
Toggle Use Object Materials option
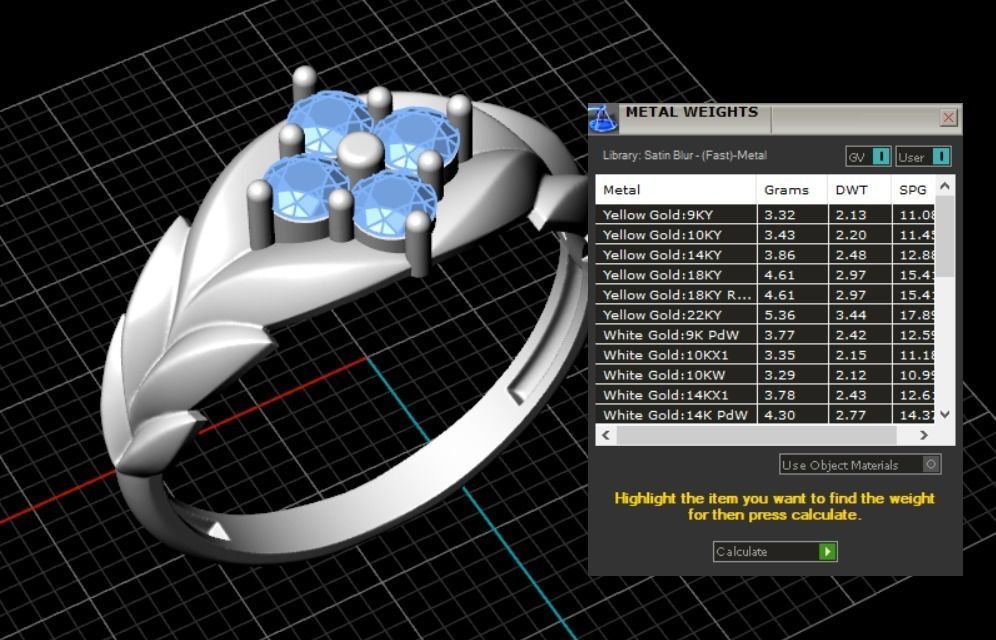point(860,465)
